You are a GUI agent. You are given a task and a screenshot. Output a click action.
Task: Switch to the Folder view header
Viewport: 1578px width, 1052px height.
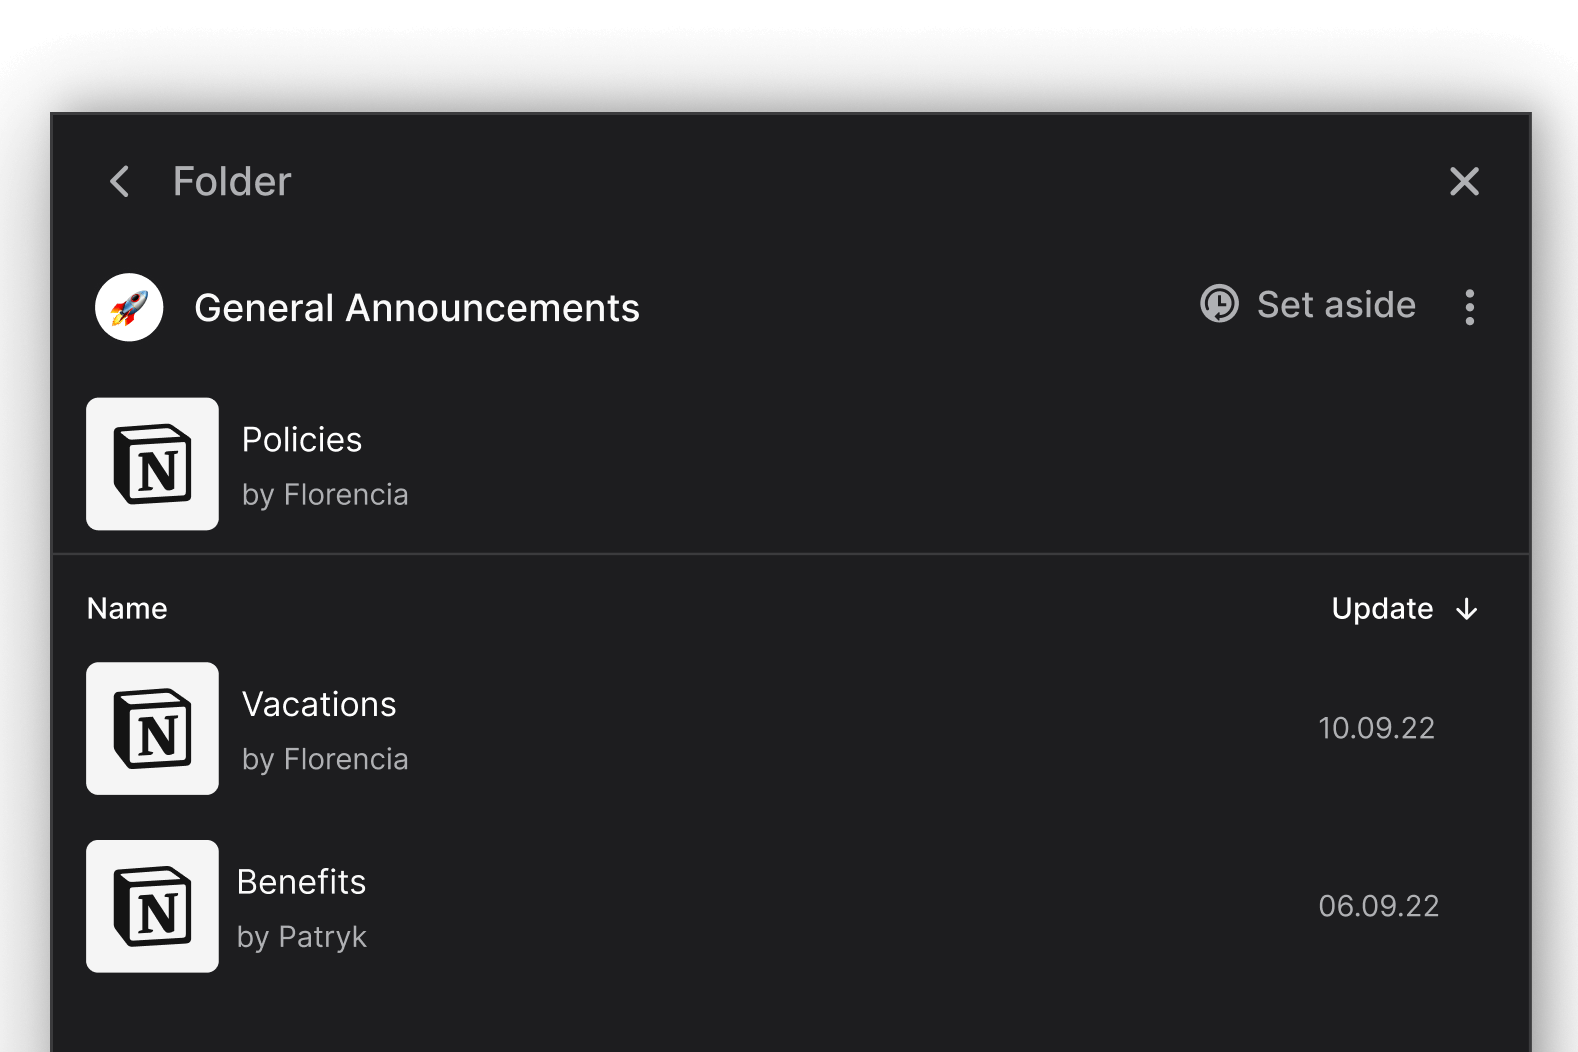coord(232,181)
